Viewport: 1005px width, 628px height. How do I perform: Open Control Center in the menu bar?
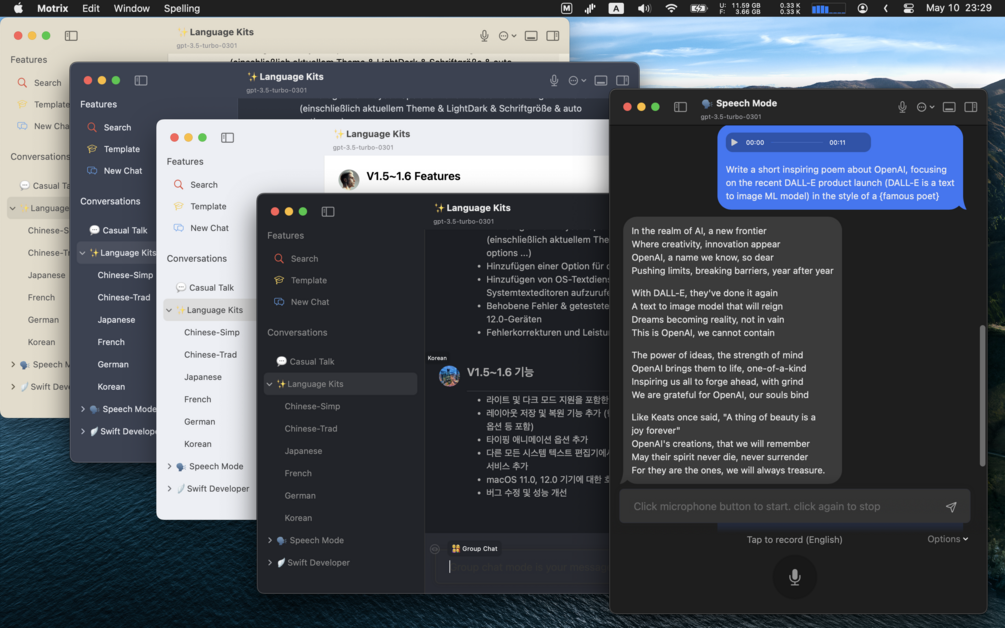coord(908,8)
